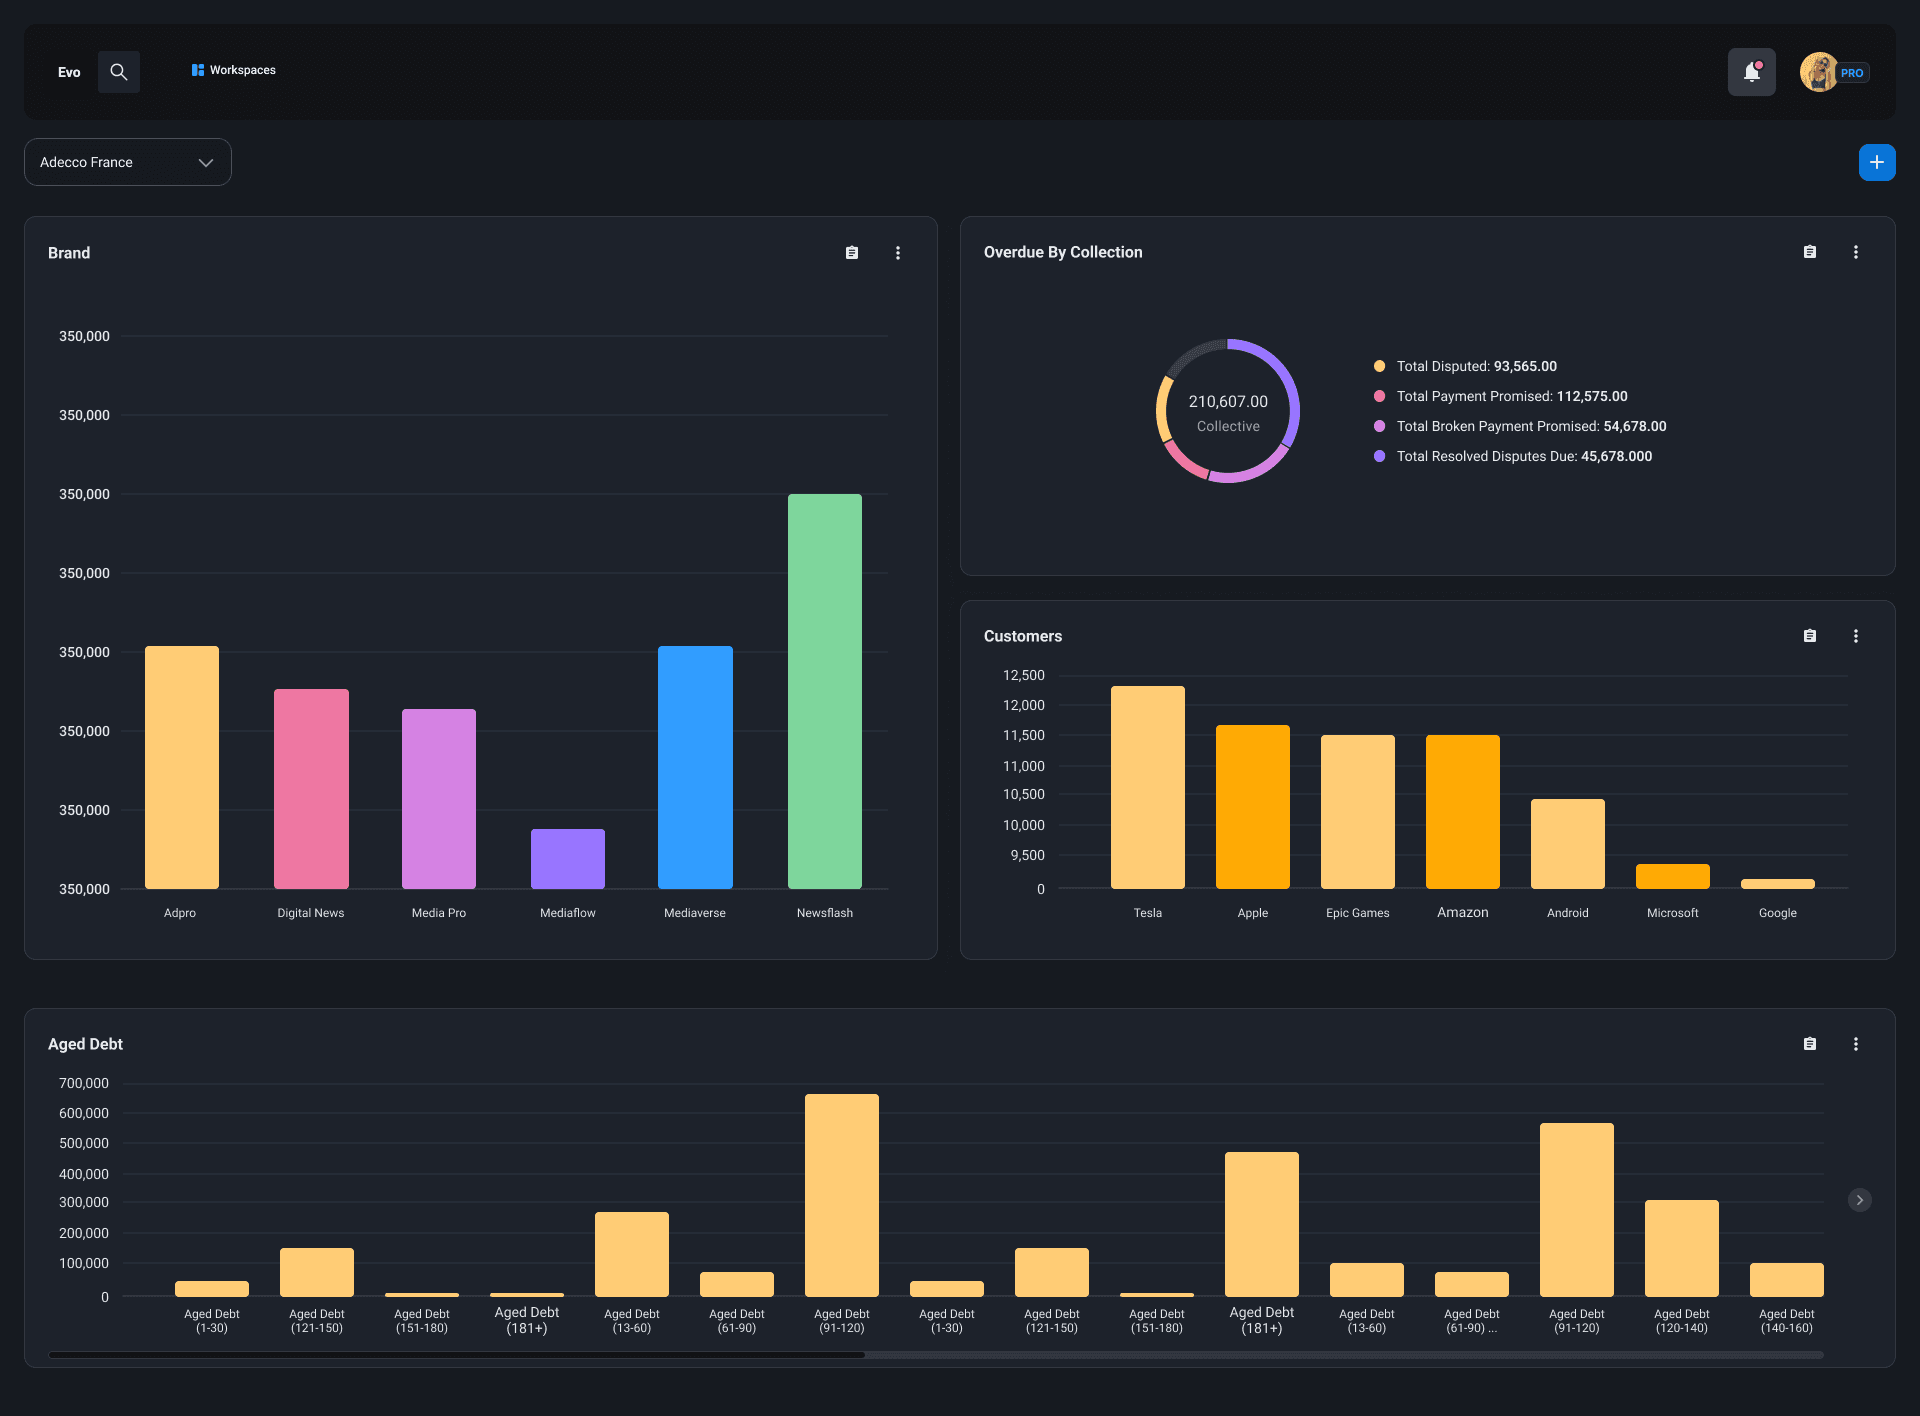
Task: Open Brand panel three-dot menu
Action: coord(898,253)
